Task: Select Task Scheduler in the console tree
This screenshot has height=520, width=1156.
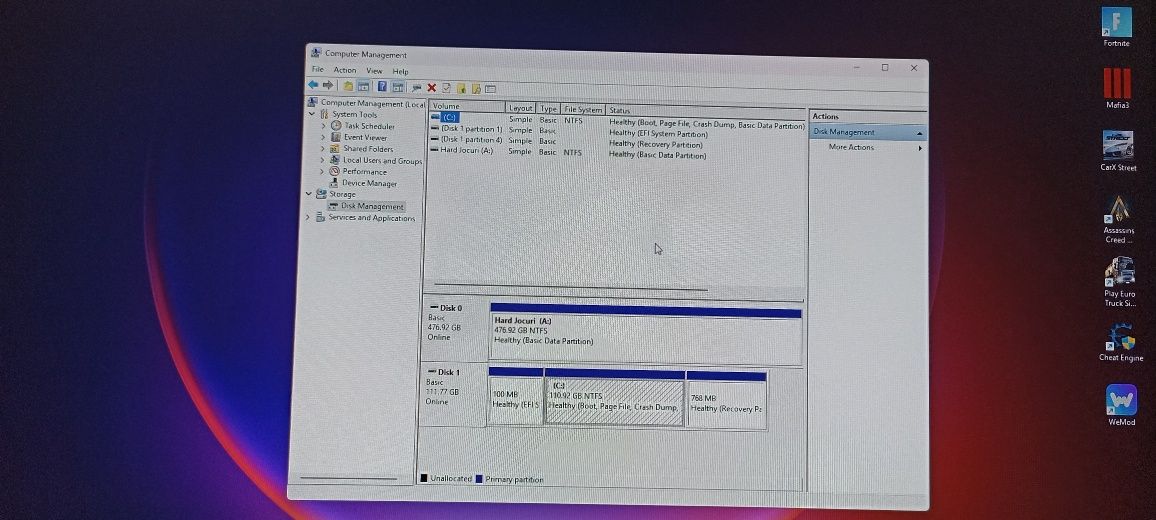Action: tap(363, 126)
